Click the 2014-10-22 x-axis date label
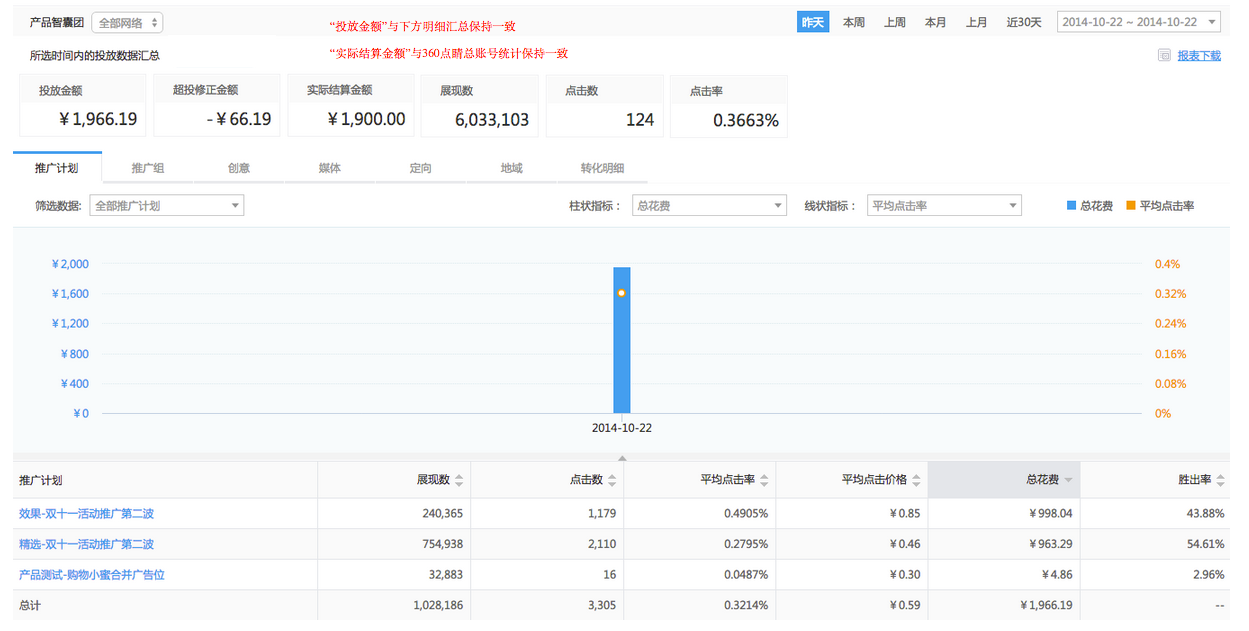This screenshot has width=1249, height=631. (622, 428)
